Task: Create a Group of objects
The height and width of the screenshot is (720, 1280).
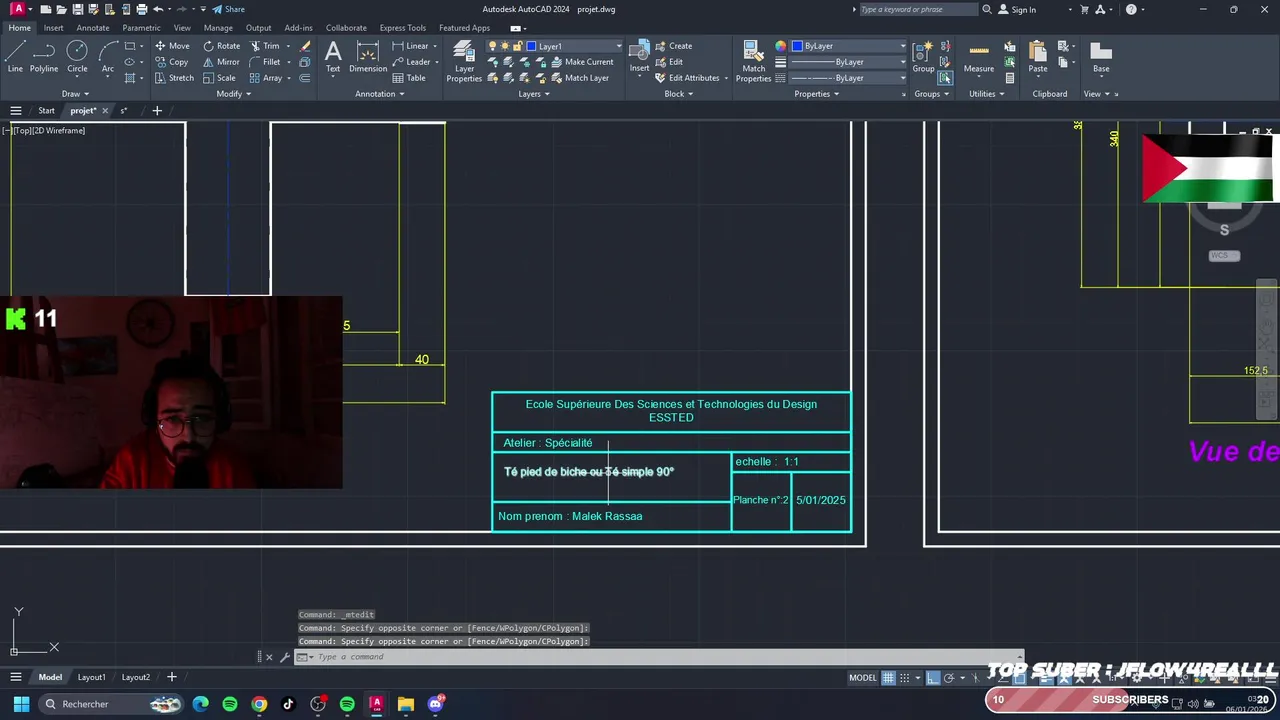Action: point(923,57)
